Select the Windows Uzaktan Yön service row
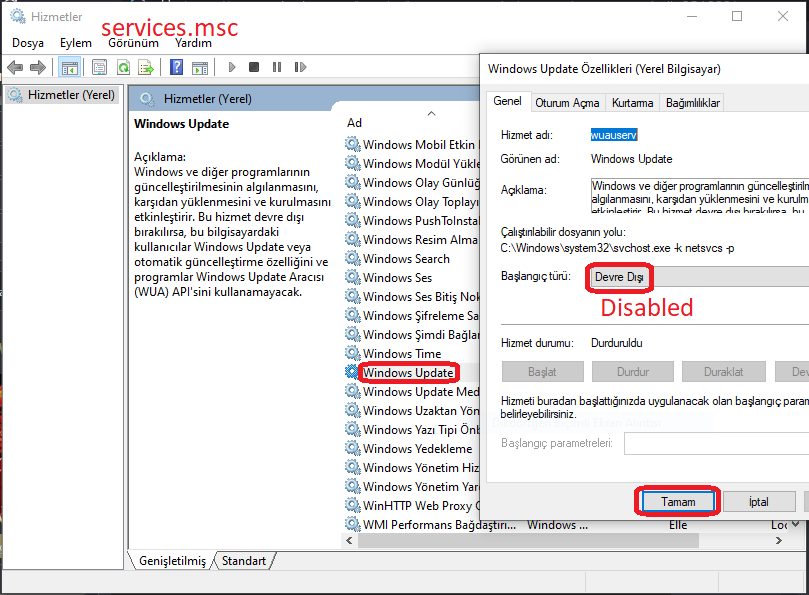This screenshot has height=595, width=809. tap(412, 411)
